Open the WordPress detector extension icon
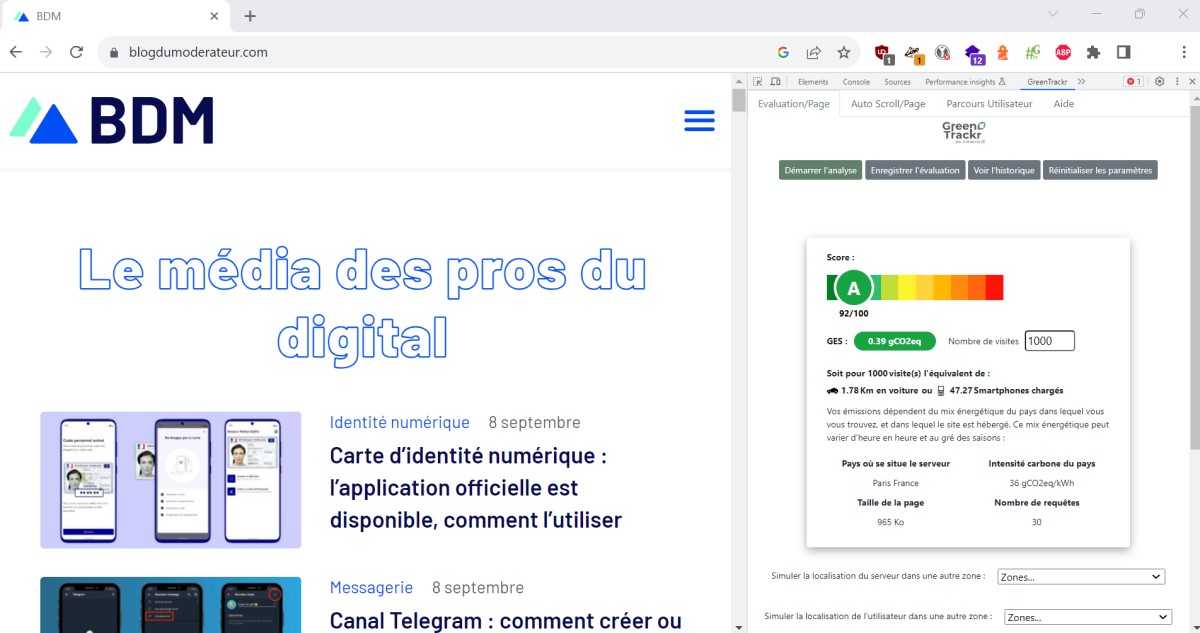 [x=942, y=52]
